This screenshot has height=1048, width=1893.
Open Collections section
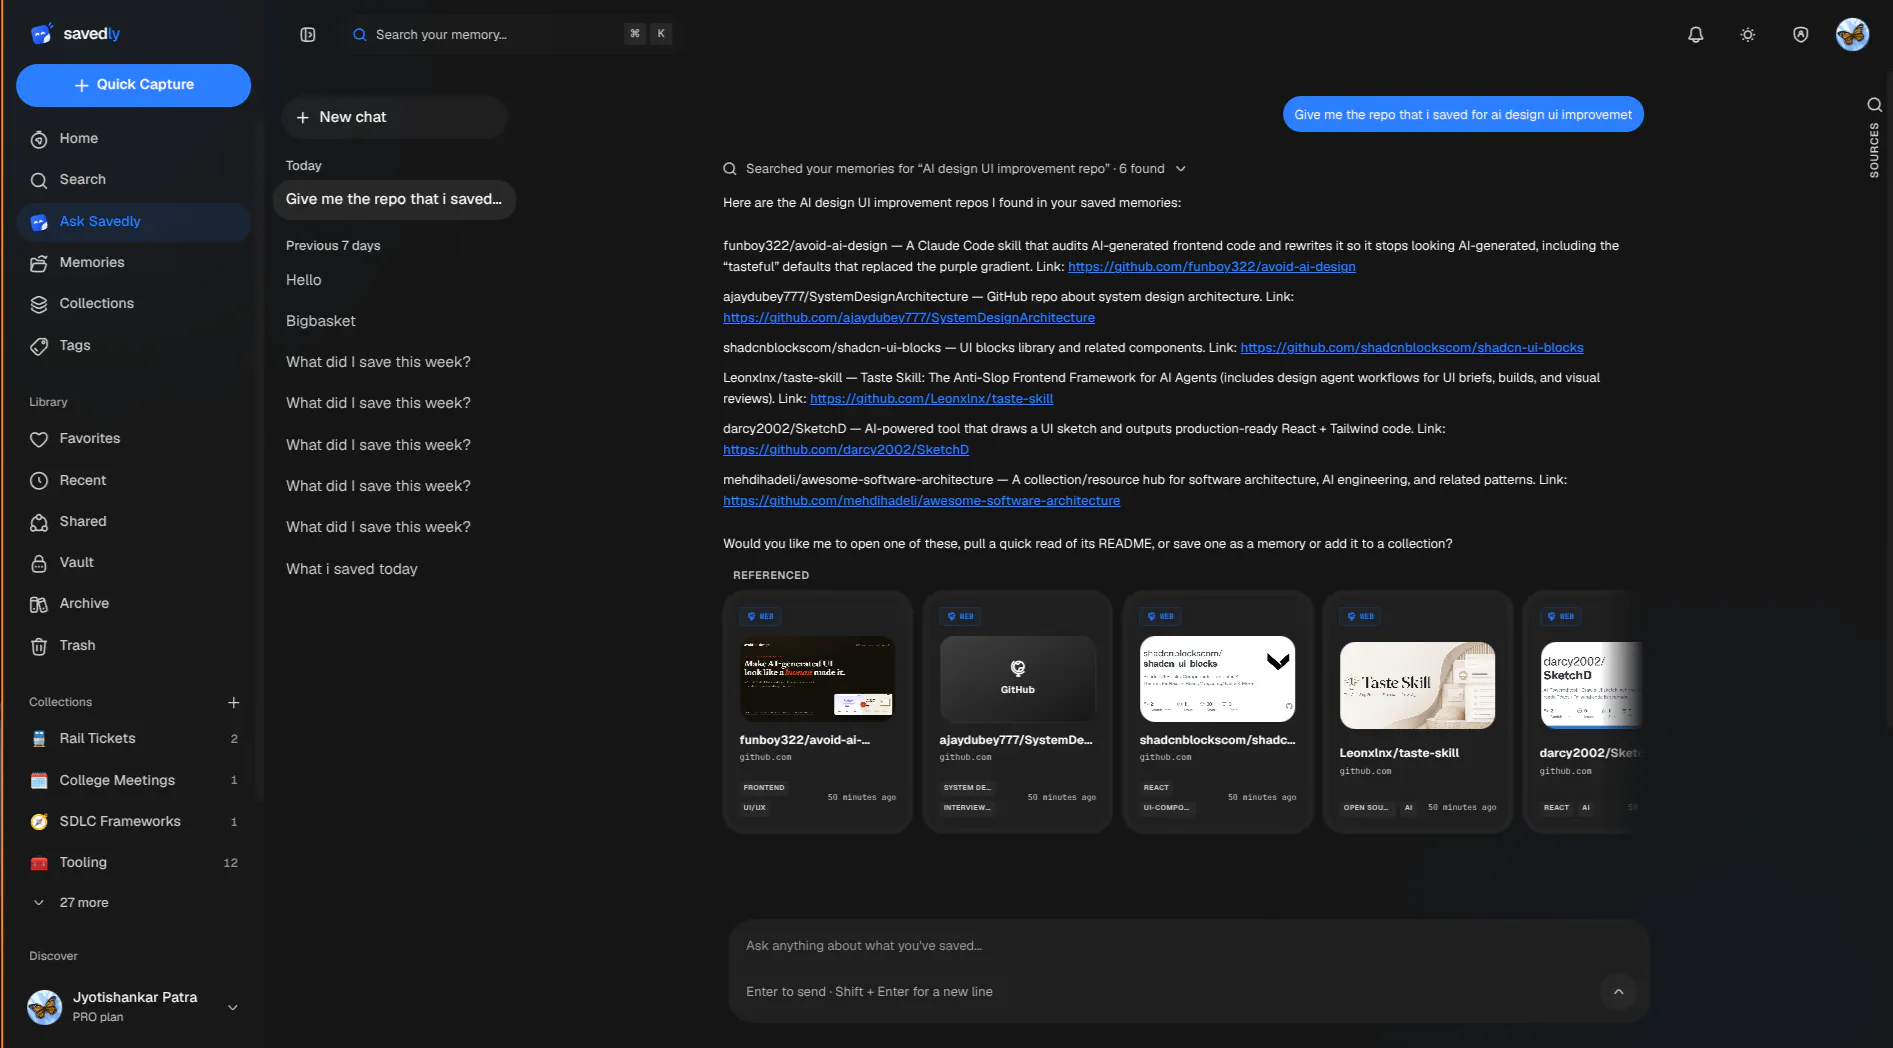click(133, 304)
